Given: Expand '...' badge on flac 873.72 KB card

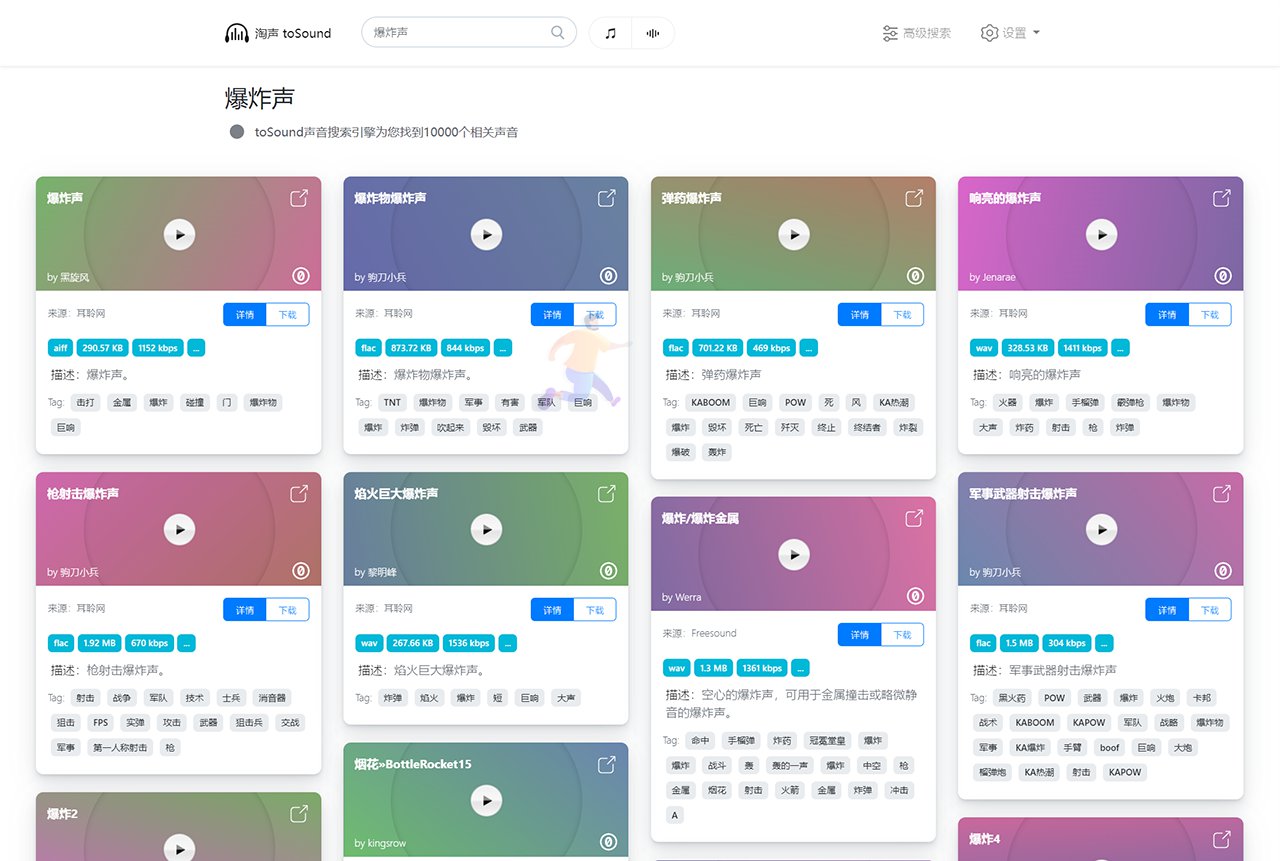Looking at the screenshot, I should tap(502, 348).
